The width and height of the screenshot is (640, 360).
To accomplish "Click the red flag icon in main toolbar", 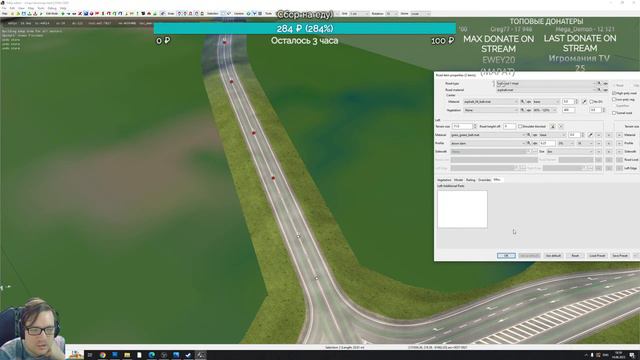I will click(97, 13).
